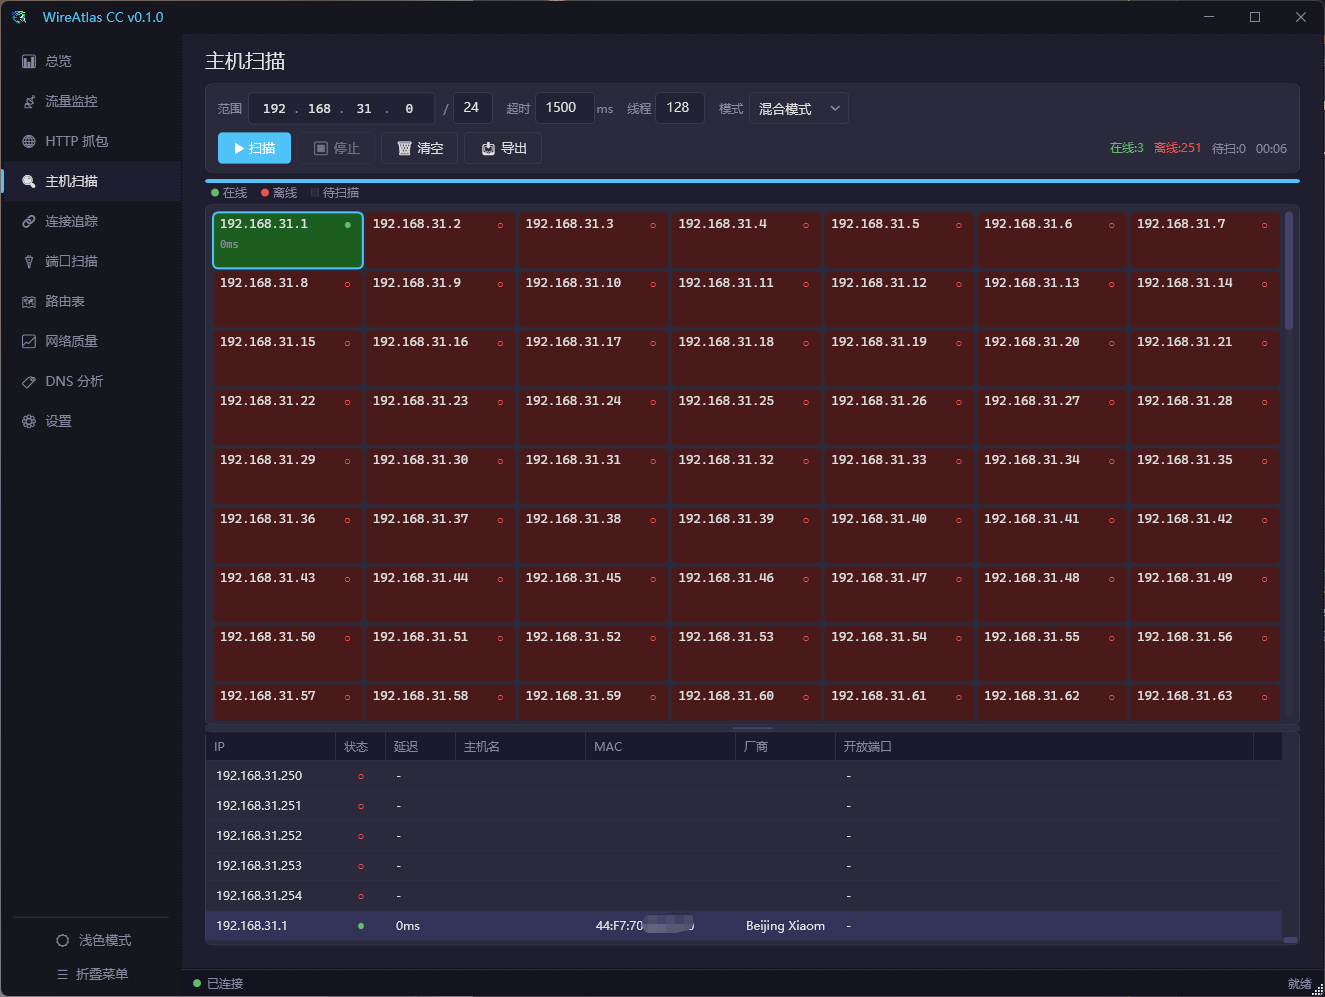Open the 端口扫描 icon in sidebar
Screen dimensions: 1325x997
coord(29,261)
